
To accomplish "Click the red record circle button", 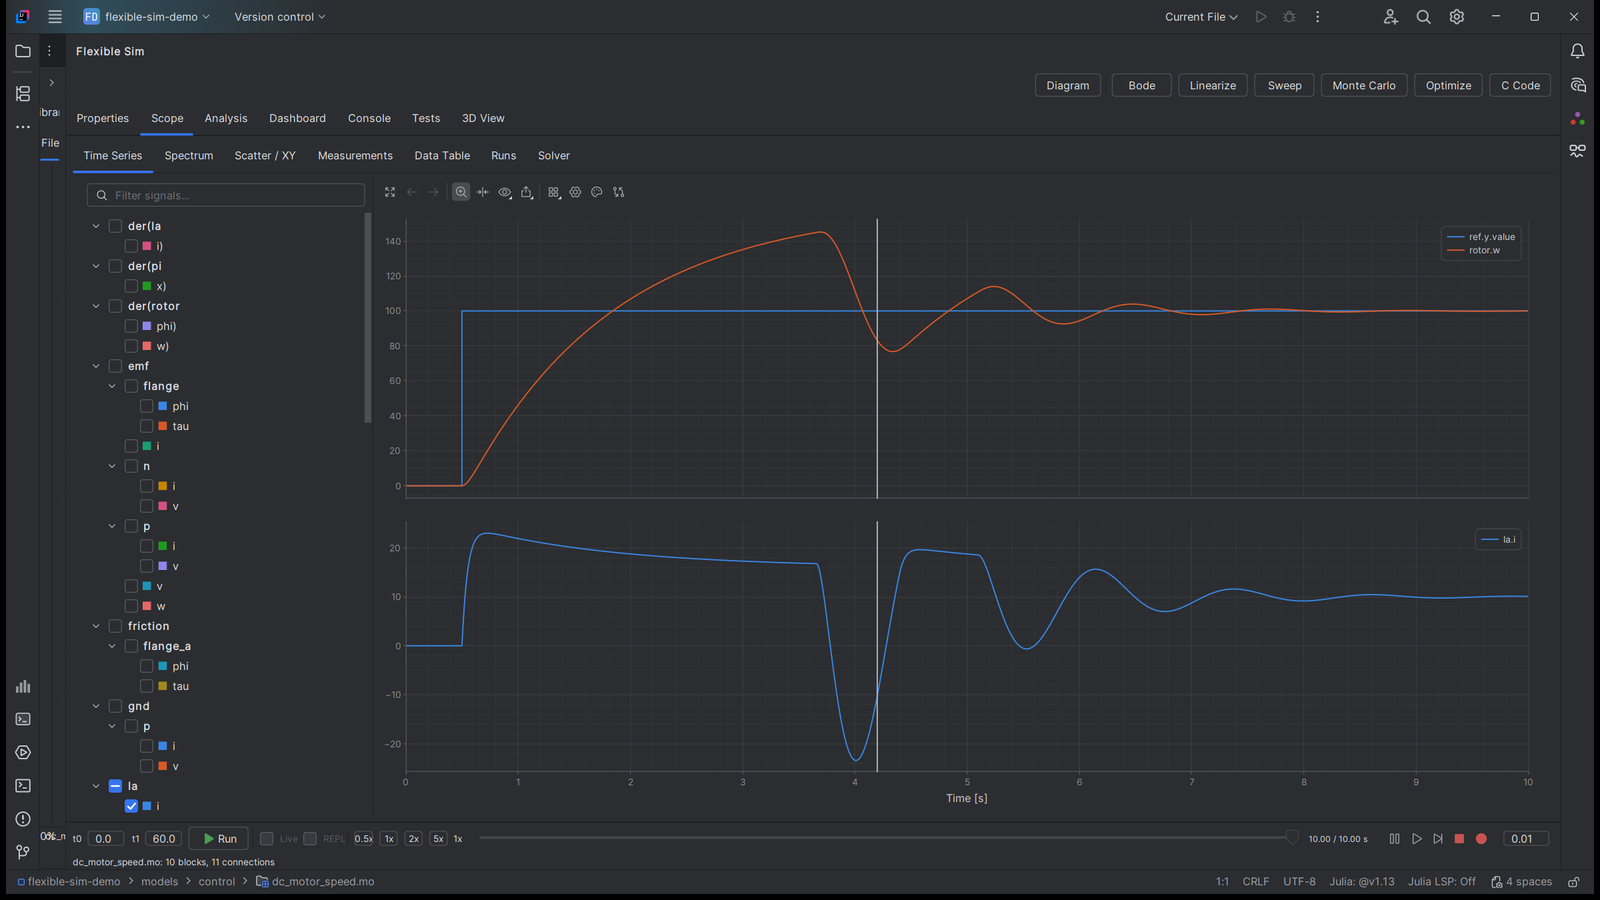I will coord(1481,839).
